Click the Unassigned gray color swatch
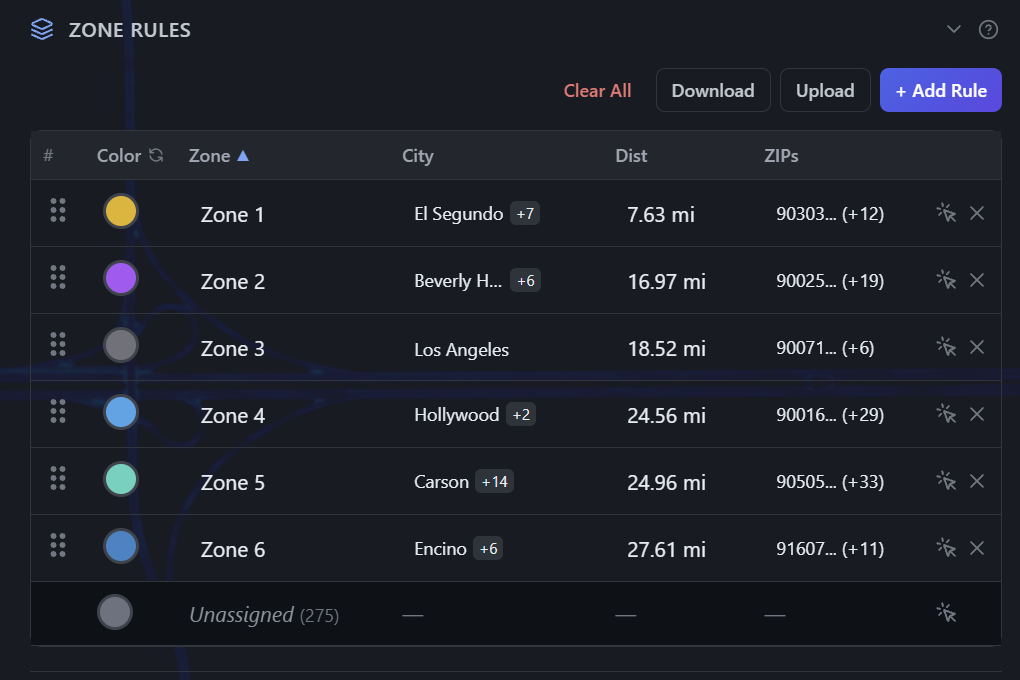Viewport: 1020px width, 680px height. click(x=114, y=612)
